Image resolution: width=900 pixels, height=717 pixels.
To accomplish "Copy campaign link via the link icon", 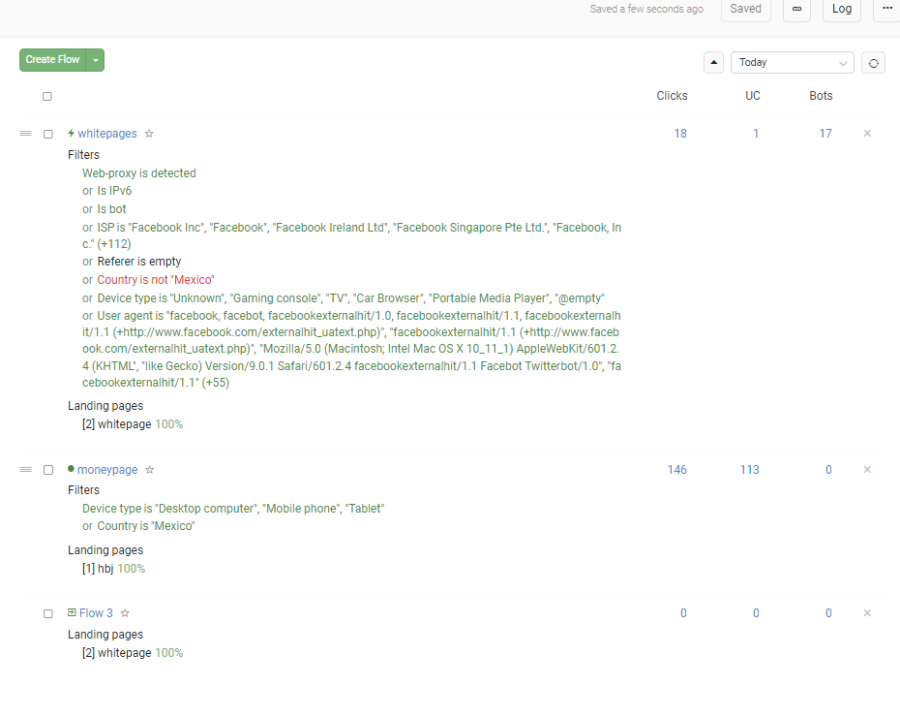I will pos(797,9).
